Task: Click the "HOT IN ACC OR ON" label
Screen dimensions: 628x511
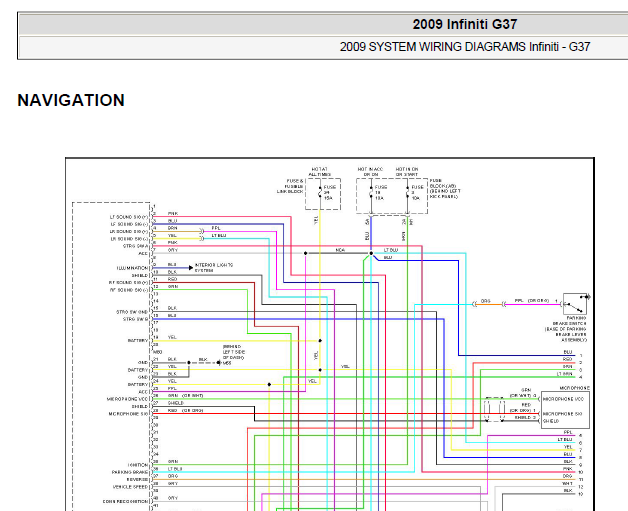Action: point(370,172)
